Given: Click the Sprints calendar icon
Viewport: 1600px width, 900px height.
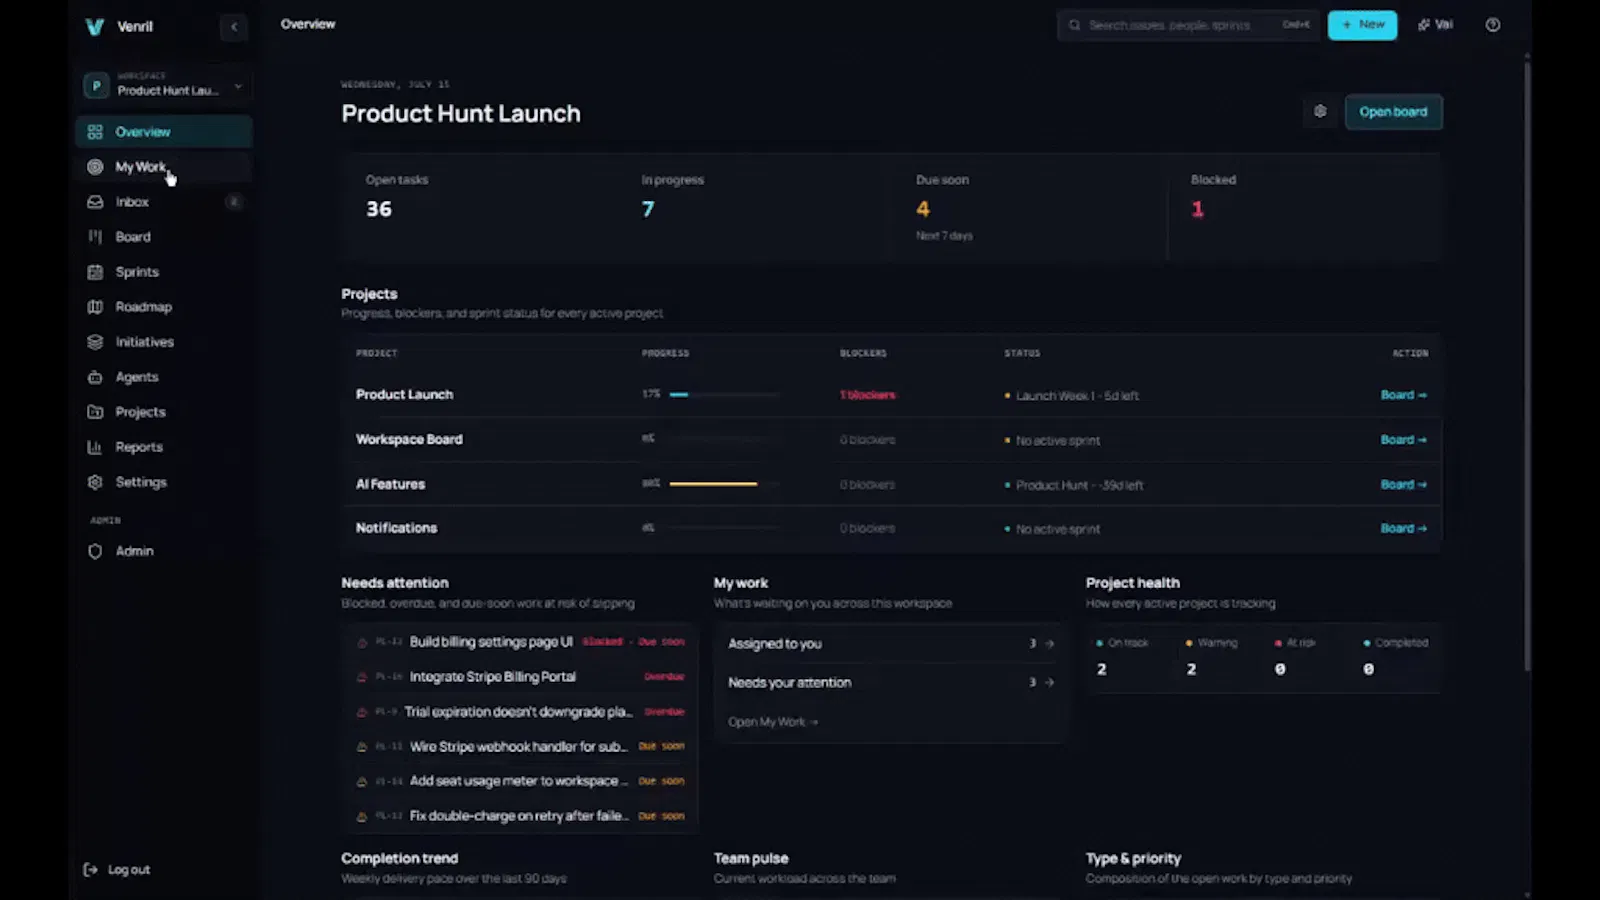Looking at the screenshot, I should pyautogui.click(x=95, y=272).
